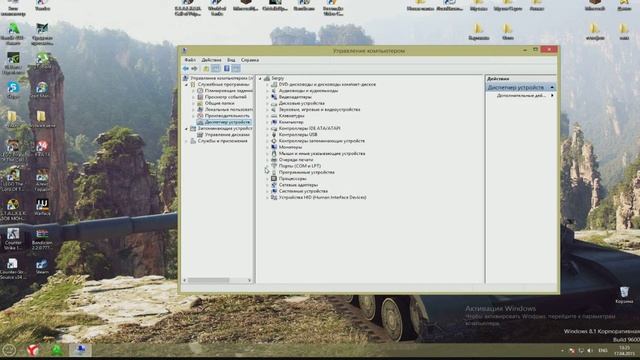Viewport: 640px width, 360px height.
Task: Select the Процессоры category icon
Action: [x=274, y=178]
